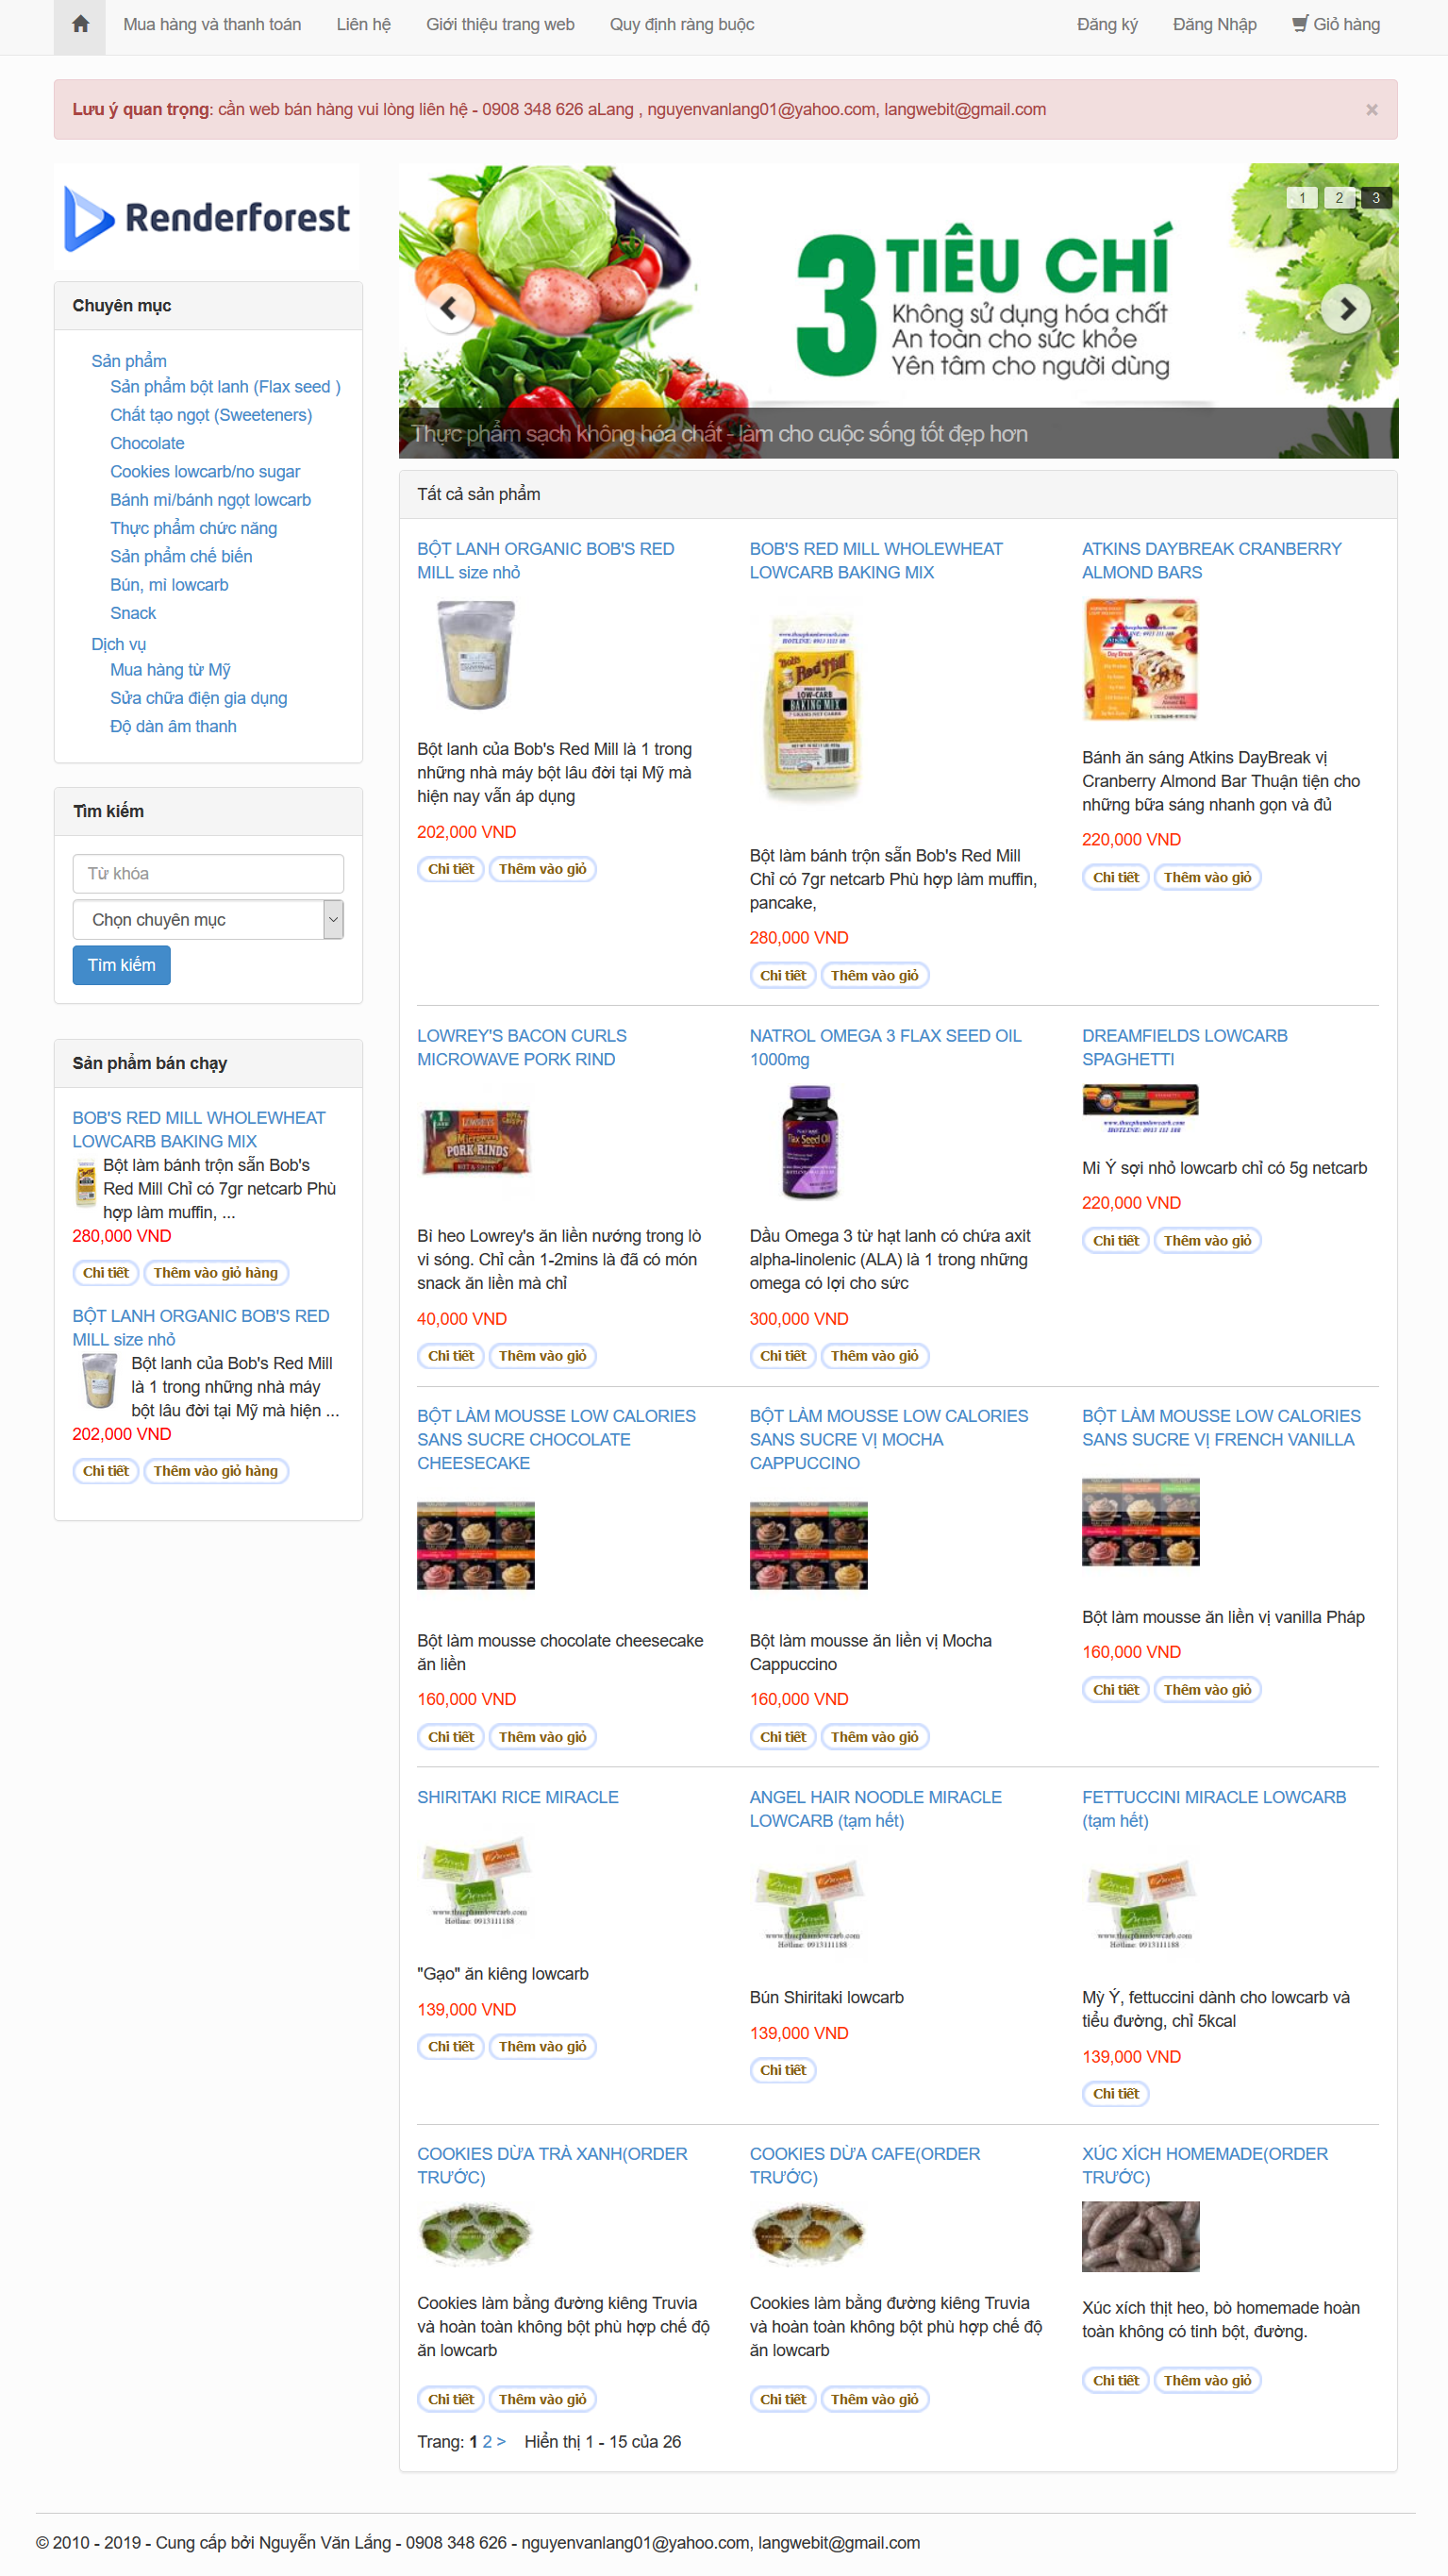Open Đăng Nhập in the navbar
1448x2576 pixels.
[1214, 24]
